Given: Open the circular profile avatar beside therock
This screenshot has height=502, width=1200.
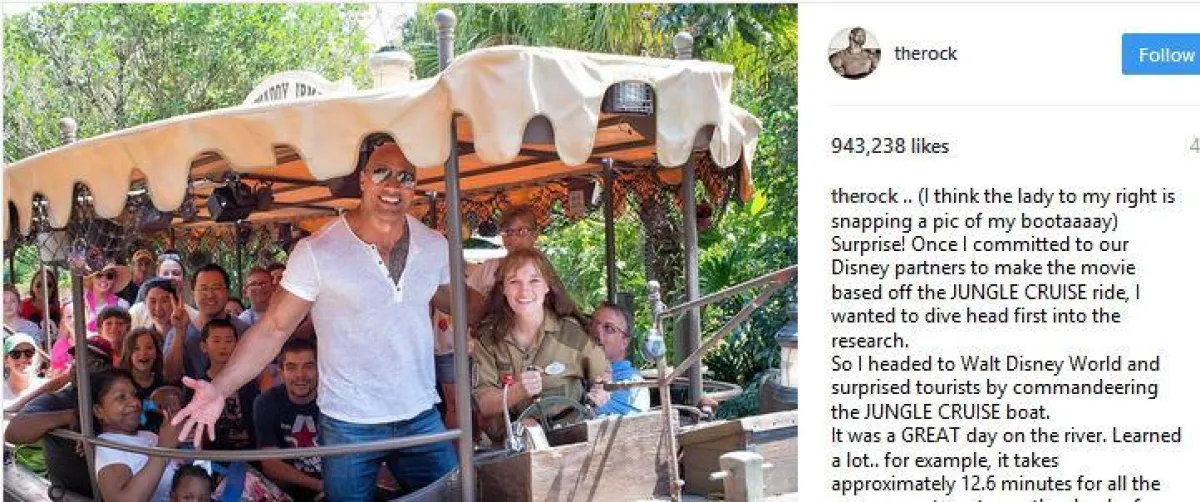Looking at the screenshot, I should (854, 53).
